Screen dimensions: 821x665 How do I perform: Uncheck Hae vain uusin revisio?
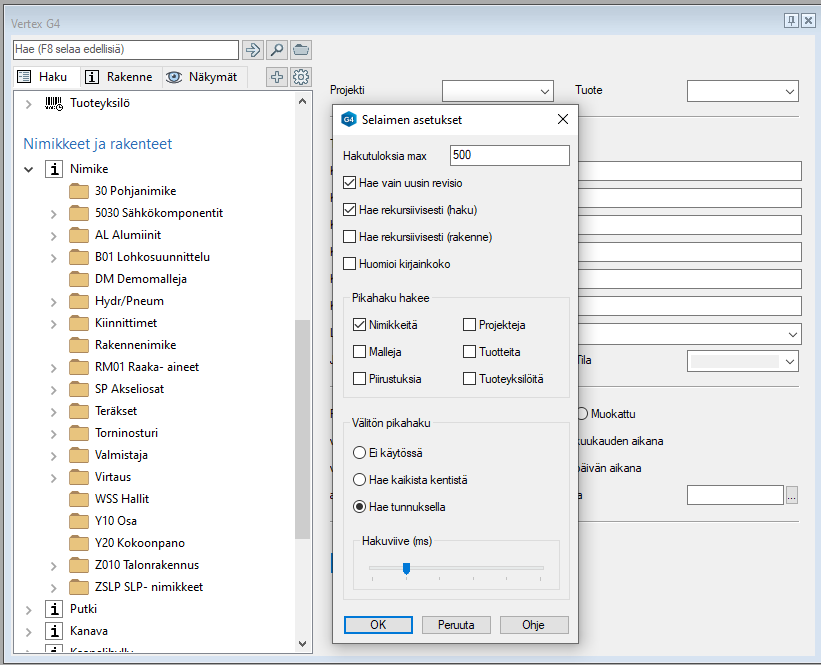tap(349, 183)
